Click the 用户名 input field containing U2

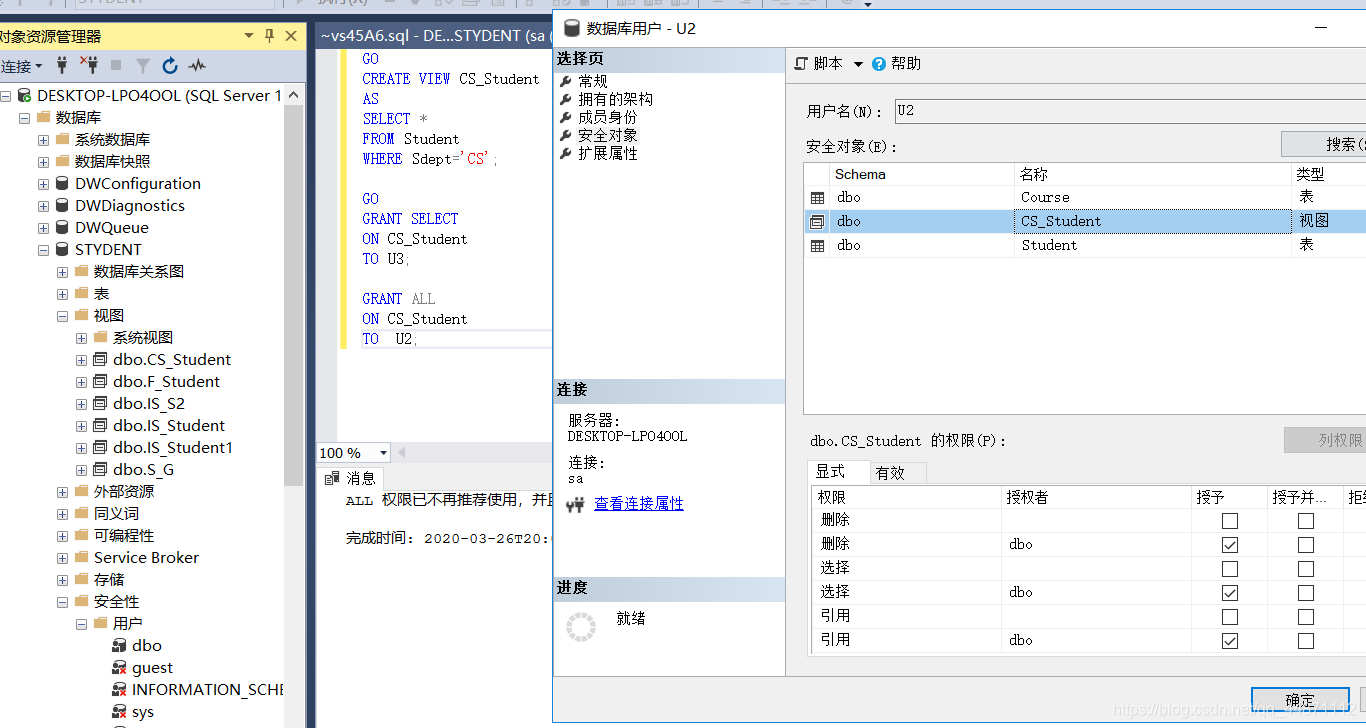point(1130,111)
